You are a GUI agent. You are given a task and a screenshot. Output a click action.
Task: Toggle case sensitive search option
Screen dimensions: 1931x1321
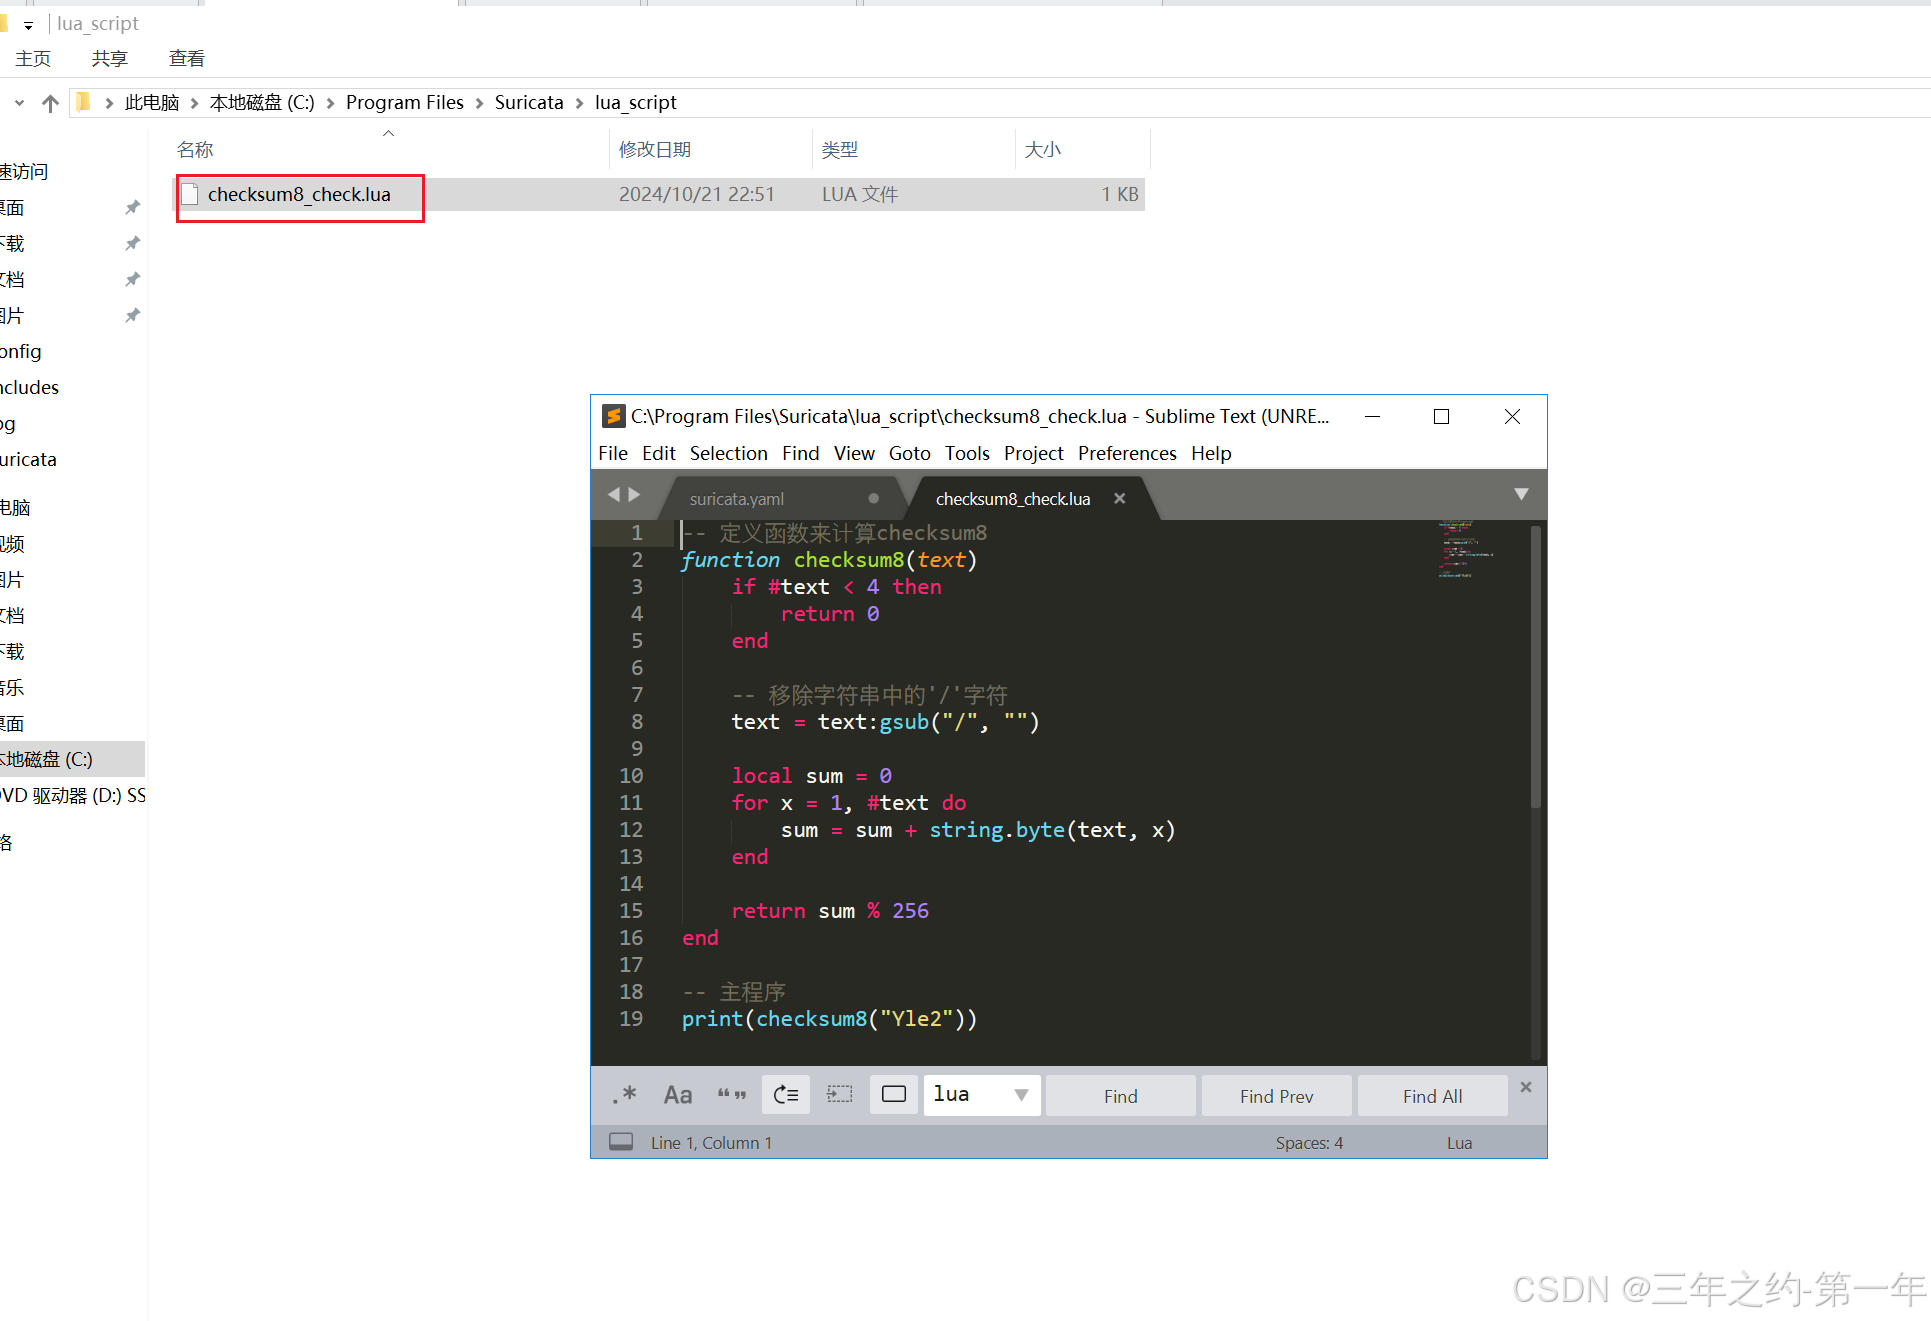click(678, 1095)
